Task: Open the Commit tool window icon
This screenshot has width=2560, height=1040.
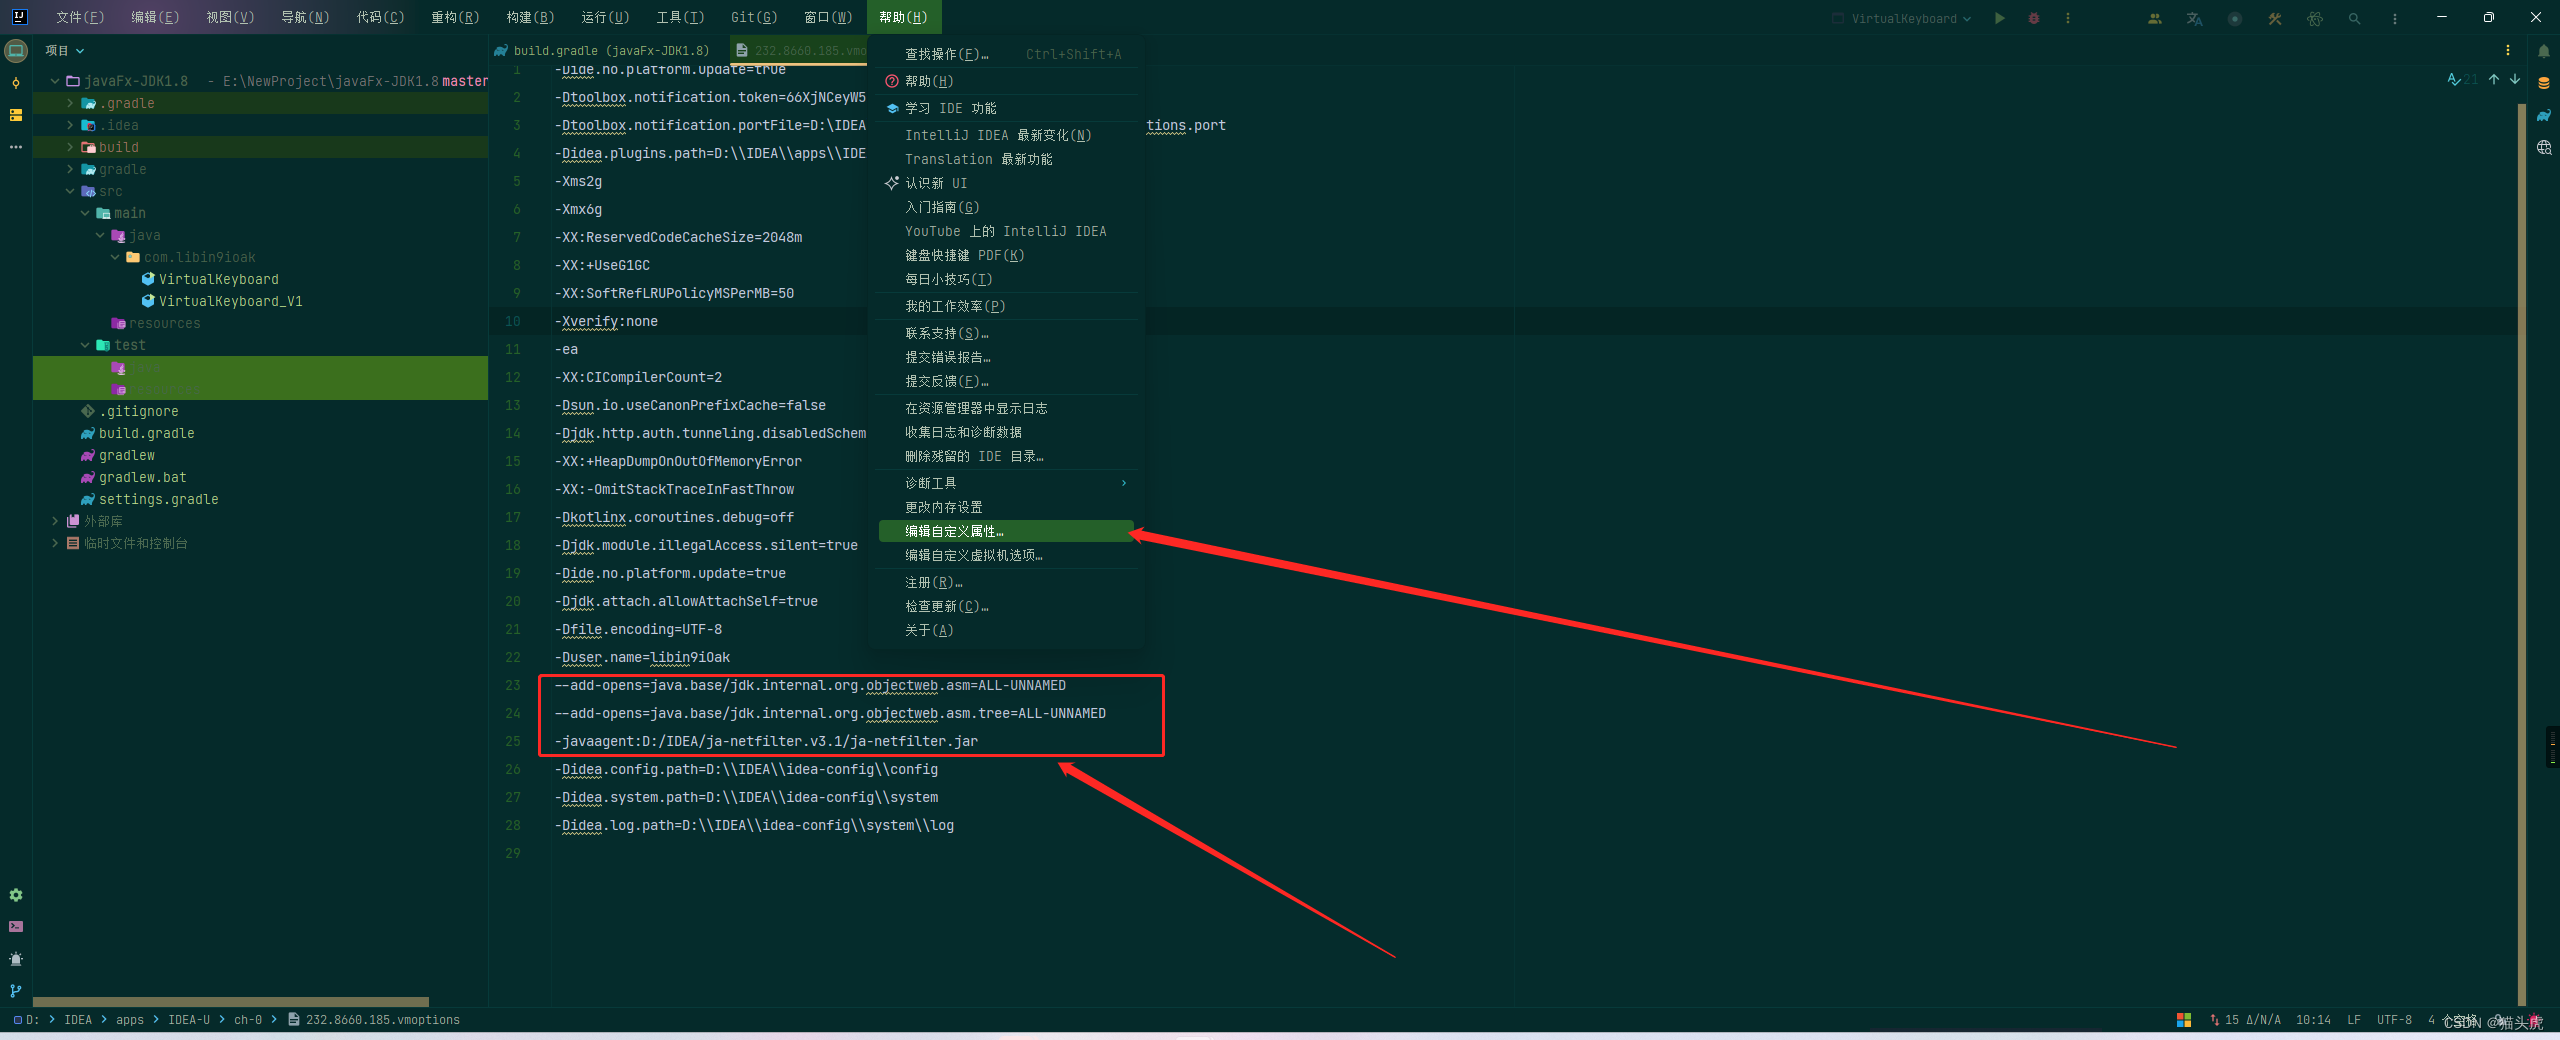Action: (x=16, y=83)
